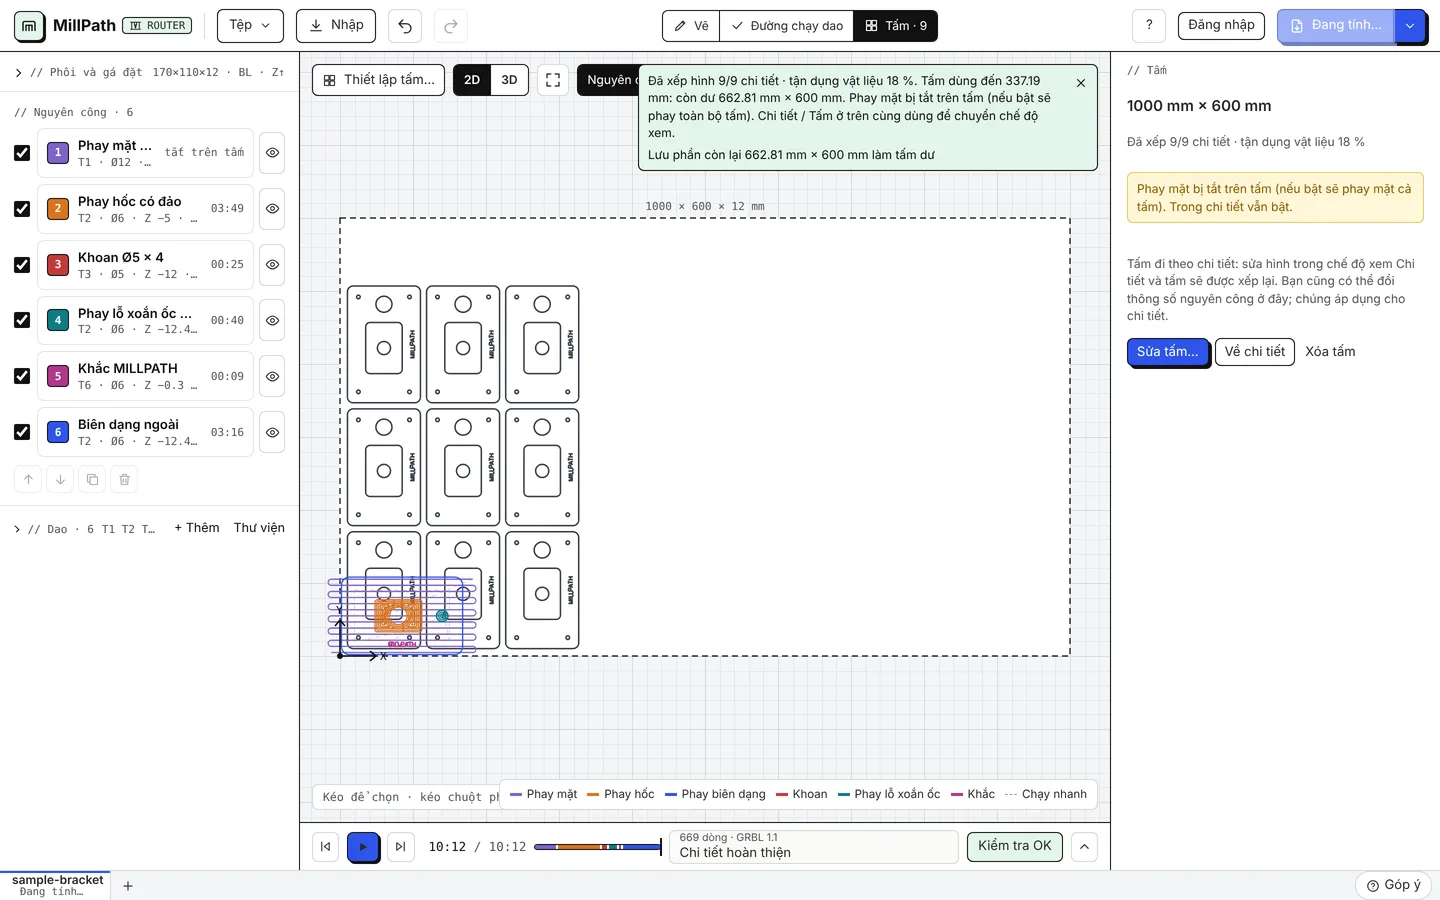1440x900 pixels.
Task: Expand the Phôi và gá đặt section
Action: tap(18, 73)
